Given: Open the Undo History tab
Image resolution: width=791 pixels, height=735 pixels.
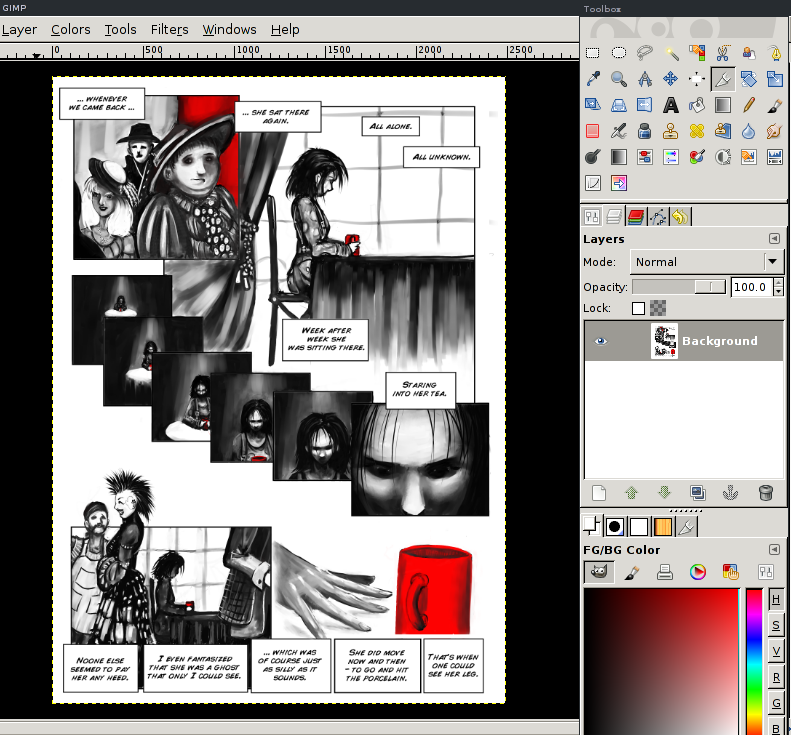Looking at the screenshot, I should coord(680,216).
